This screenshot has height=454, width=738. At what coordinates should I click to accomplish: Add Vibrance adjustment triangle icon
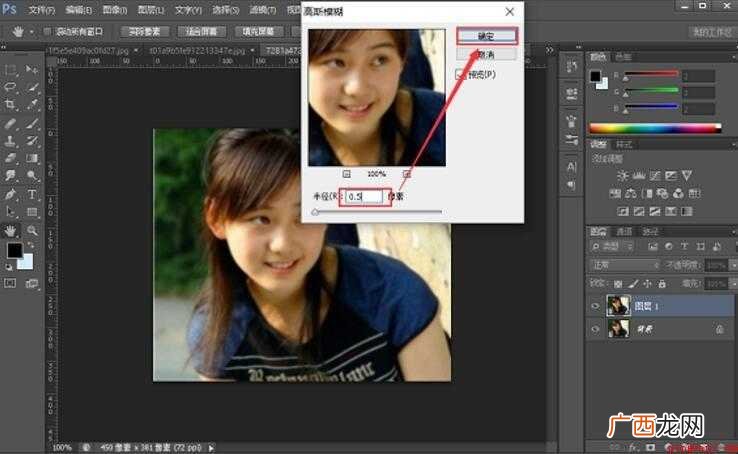click(x=687, y=176)
